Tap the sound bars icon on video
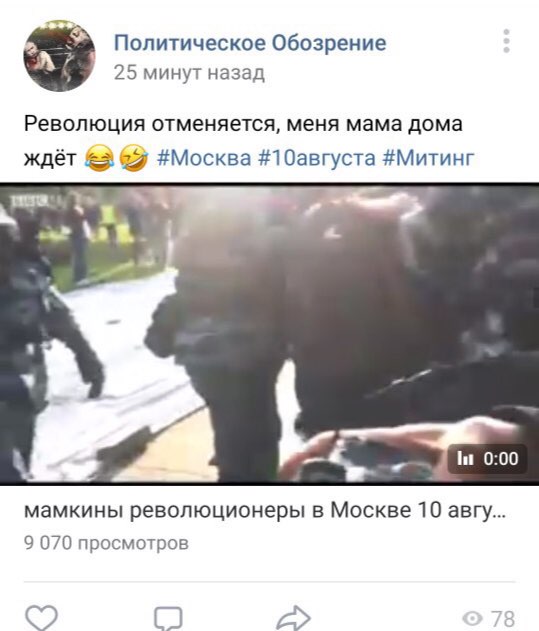The width and height of the screenshot is (539, 631). 465,459
